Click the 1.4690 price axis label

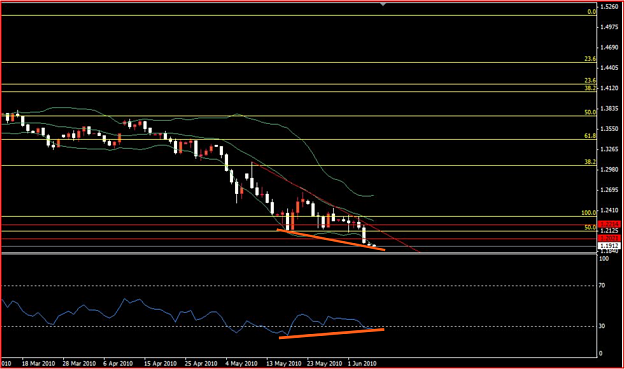point(609,47)
